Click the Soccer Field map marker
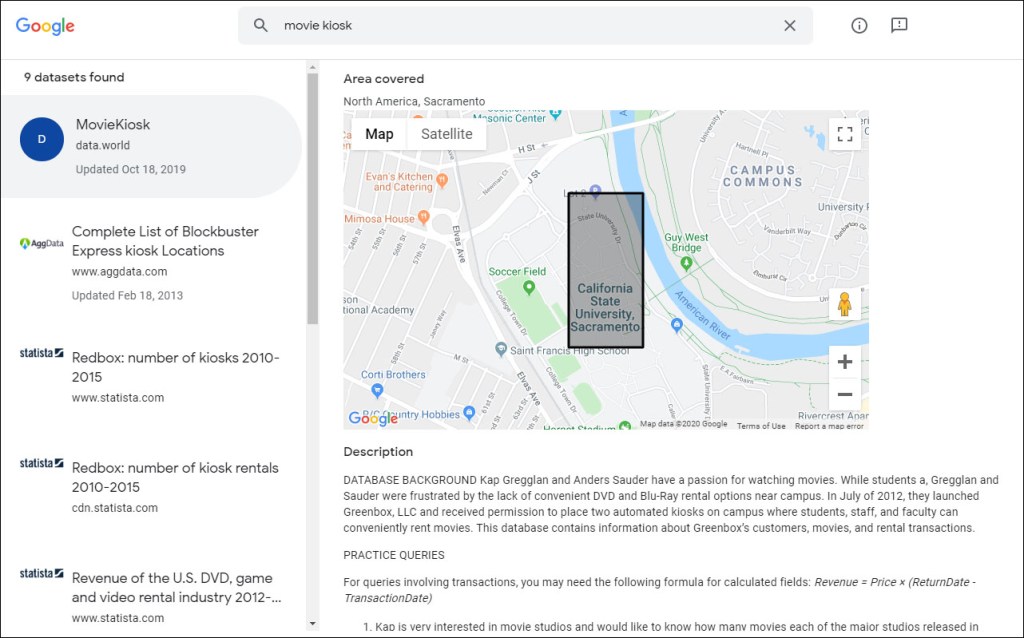 click(529, 287)
